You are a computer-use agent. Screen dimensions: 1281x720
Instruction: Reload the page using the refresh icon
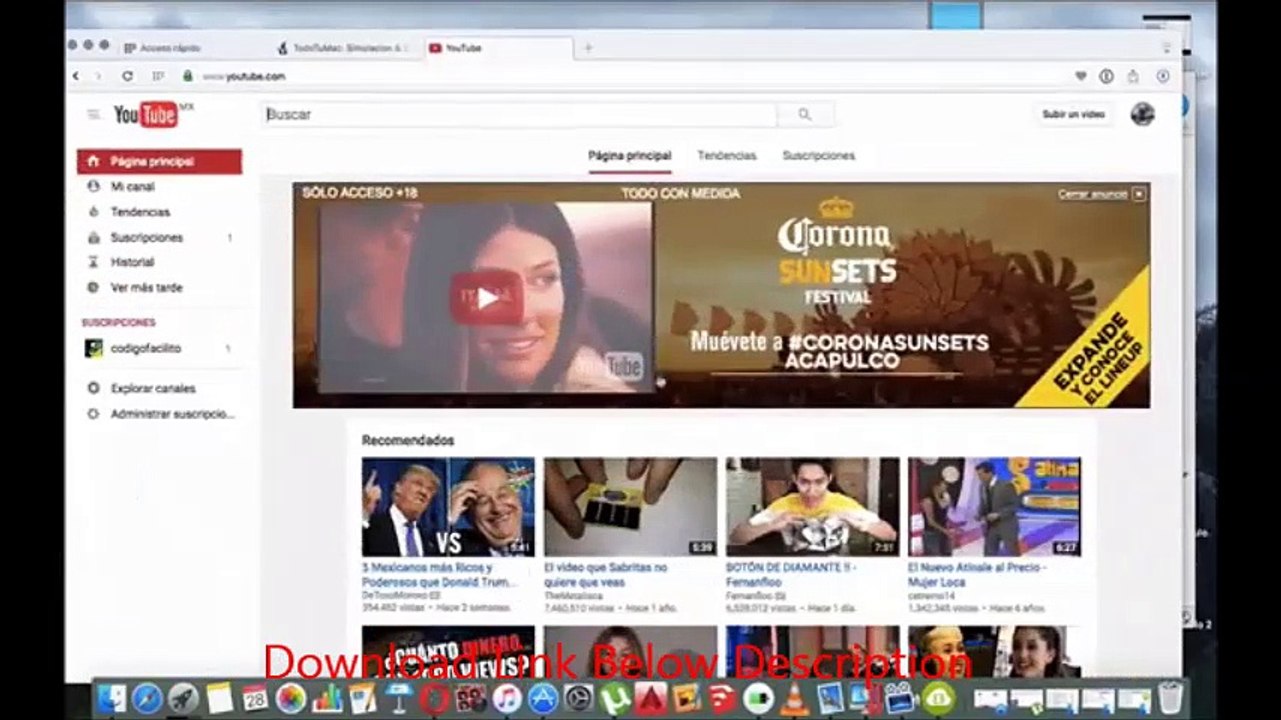click(127, 76)
